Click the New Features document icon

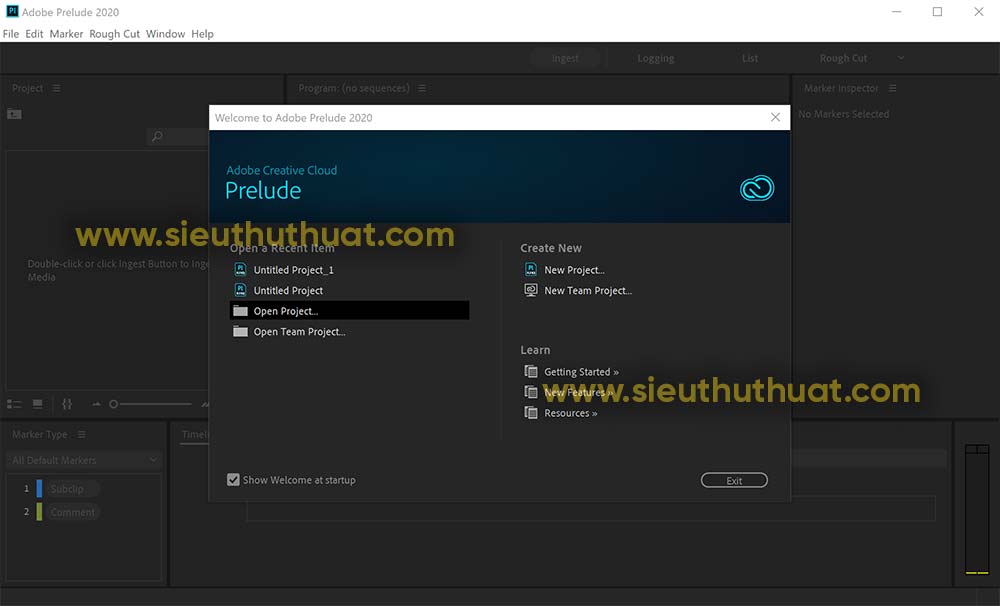click(x=531, y=392)
